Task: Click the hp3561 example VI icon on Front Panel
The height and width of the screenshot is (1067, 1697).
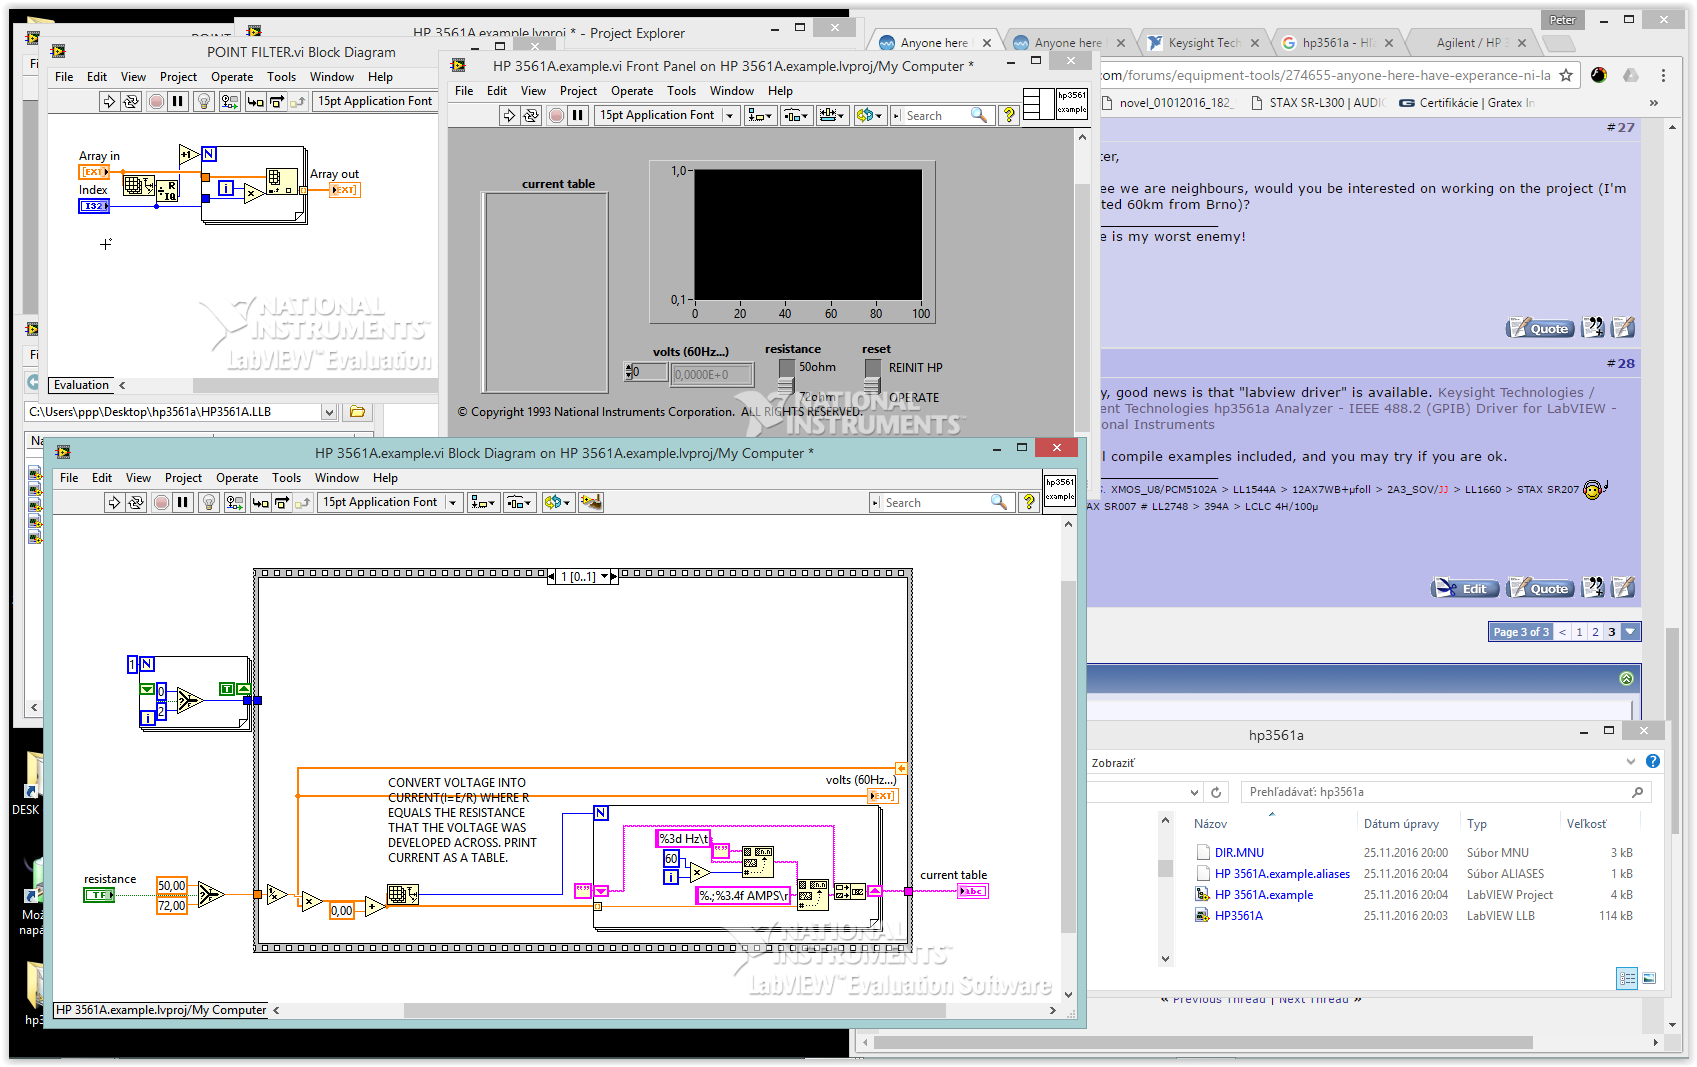Action: click(x=1072, y=104)
